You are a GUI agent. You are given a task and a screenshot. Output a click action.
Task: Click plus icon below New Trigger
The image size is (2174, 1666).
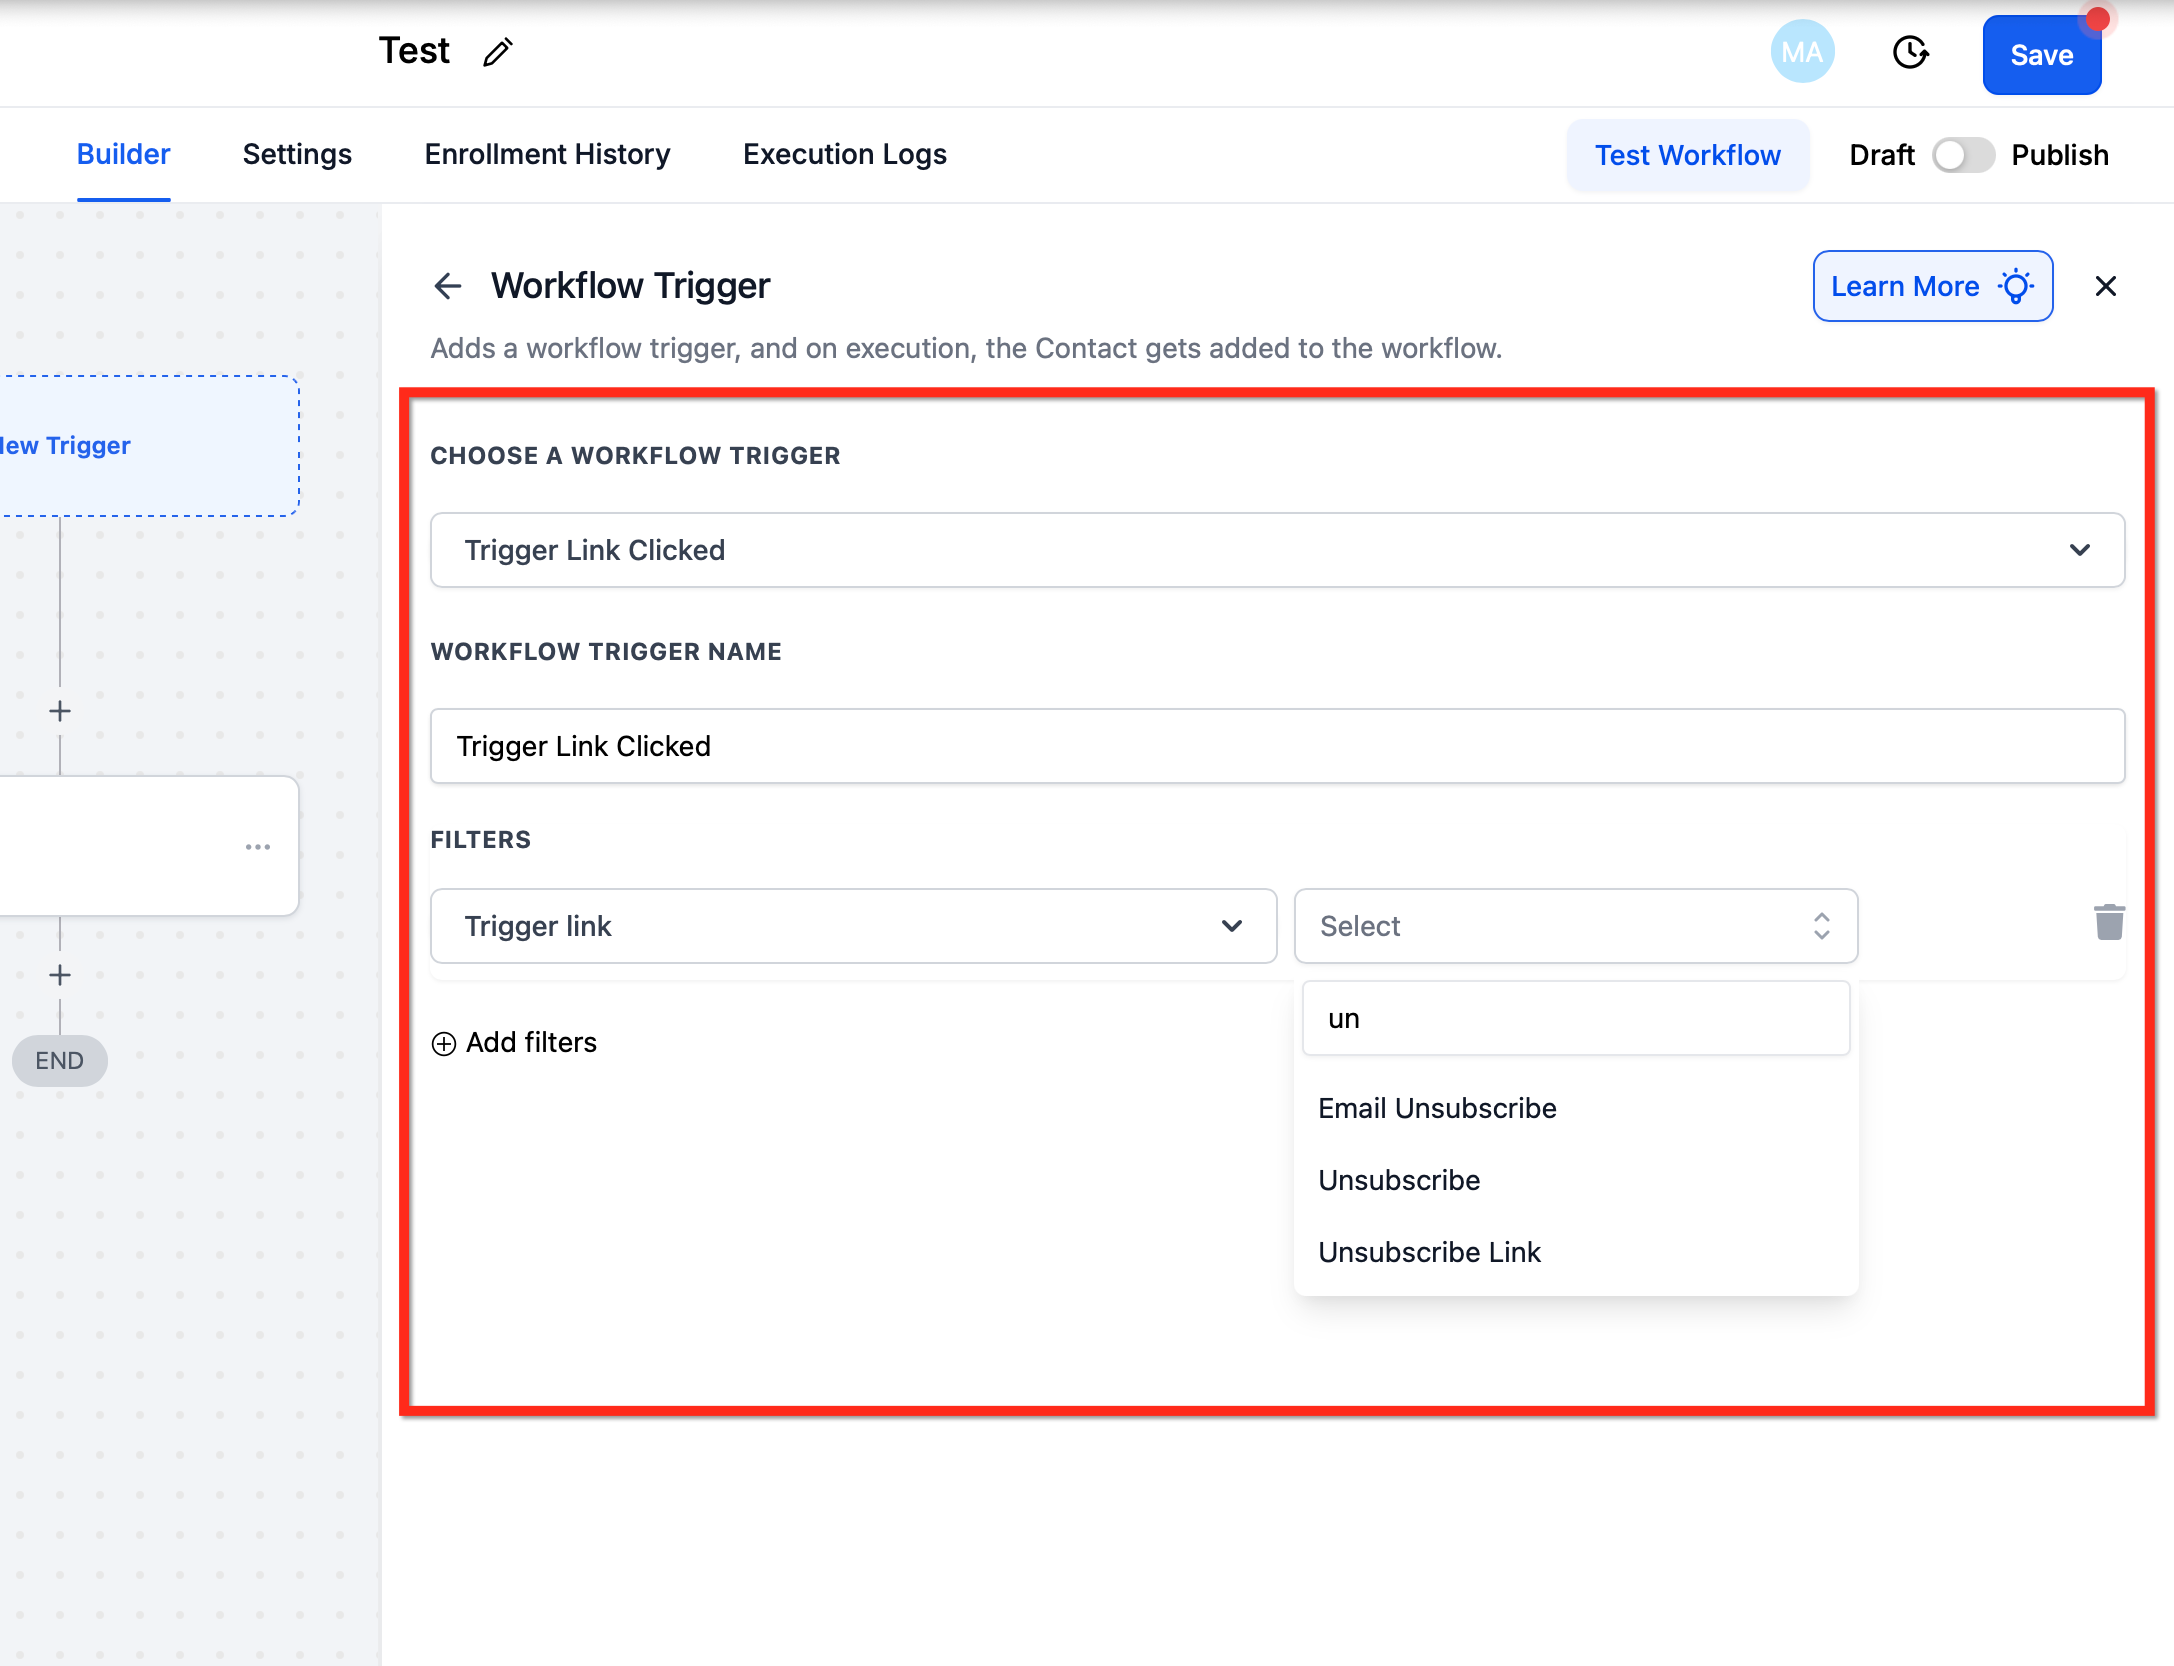pos(60,711)
